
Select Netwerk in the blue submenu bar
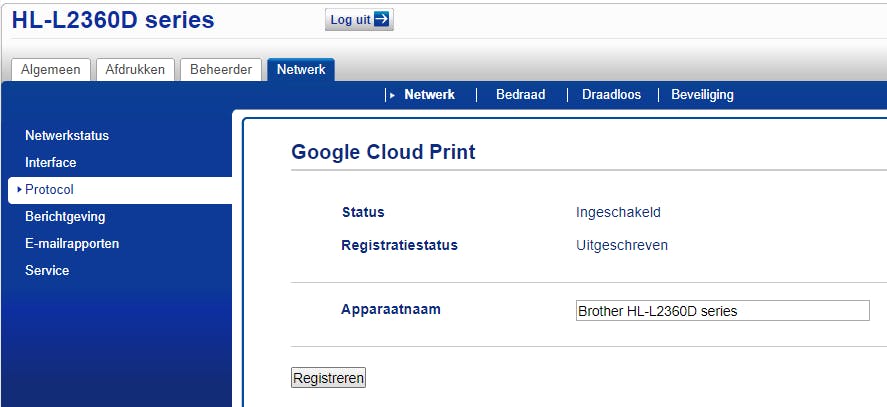429,95
